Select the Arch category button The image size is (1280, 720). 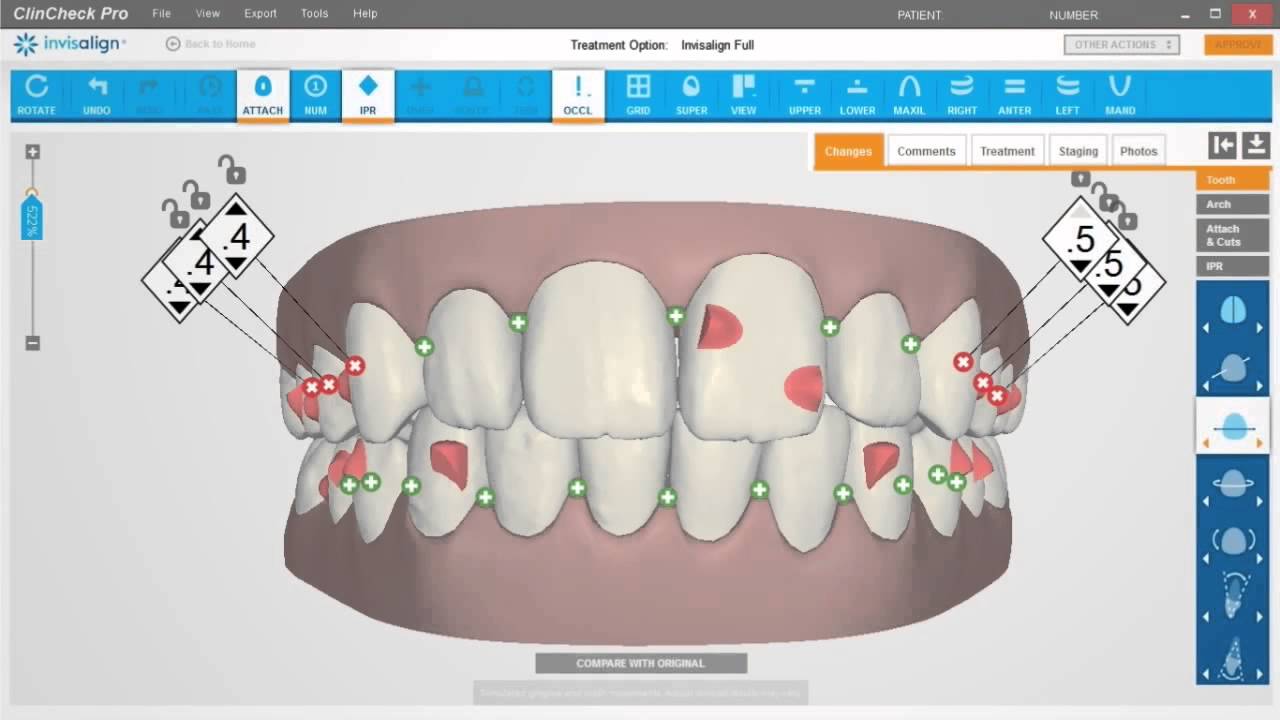coord(1232,204)
